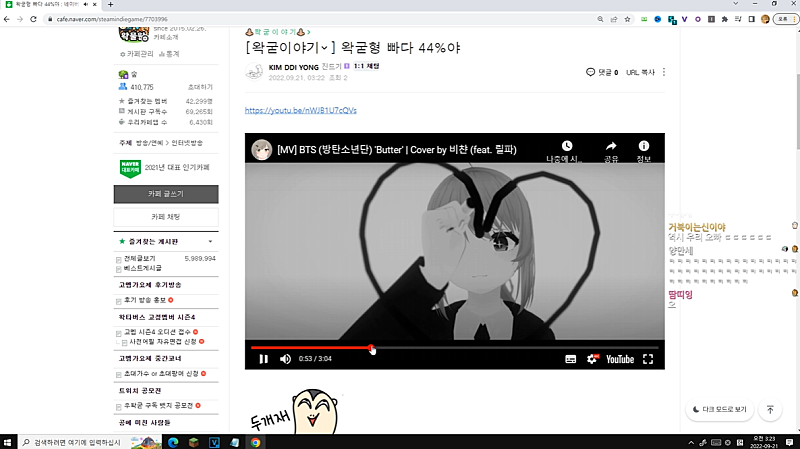
Task: Click the NAVER 대표카페 badge
Action: [130, 168]
